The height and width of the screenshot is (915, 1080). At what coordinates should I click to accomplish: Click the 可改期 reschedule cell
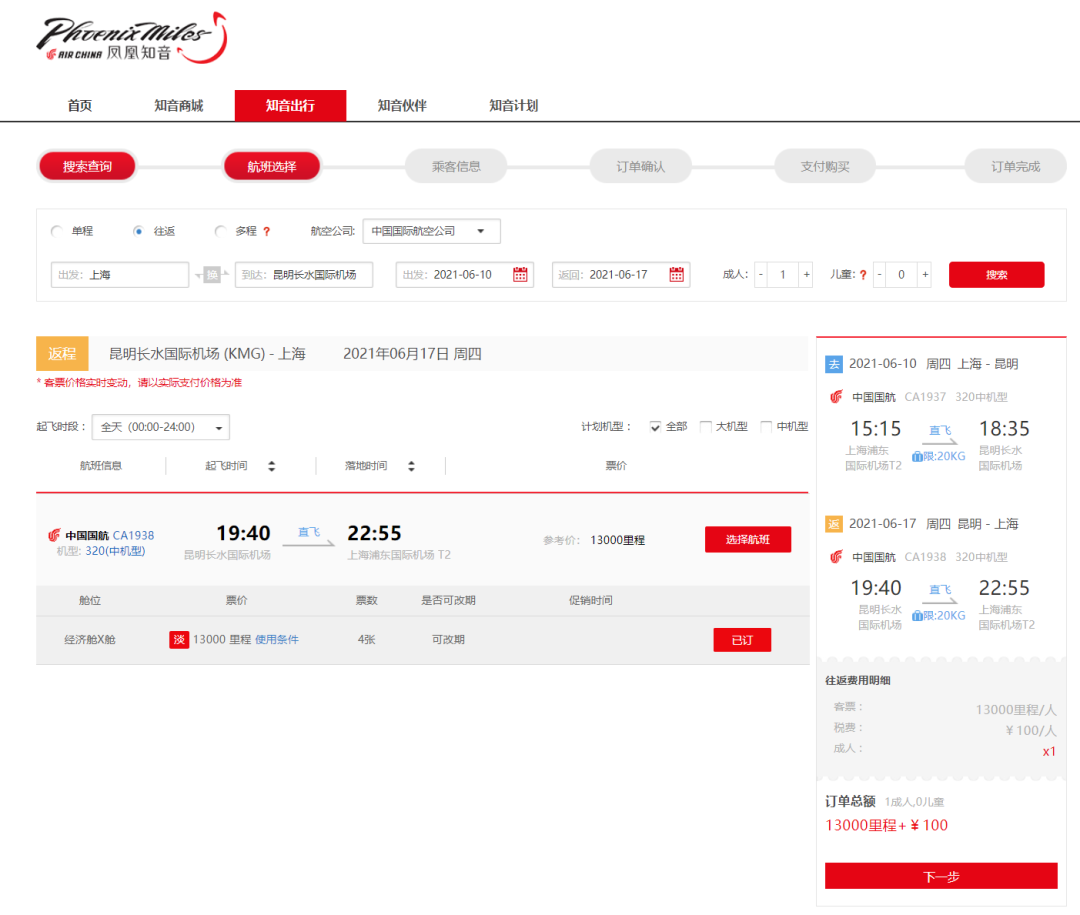(x=448, y=640)
